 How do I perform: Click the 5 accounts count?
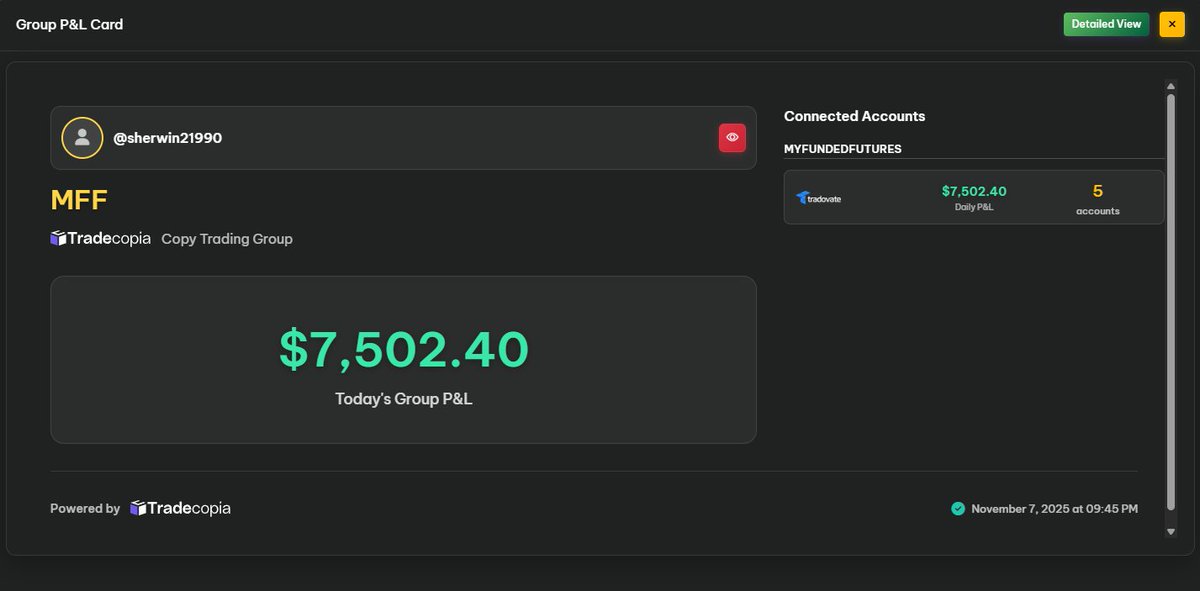pos(1098,191)
